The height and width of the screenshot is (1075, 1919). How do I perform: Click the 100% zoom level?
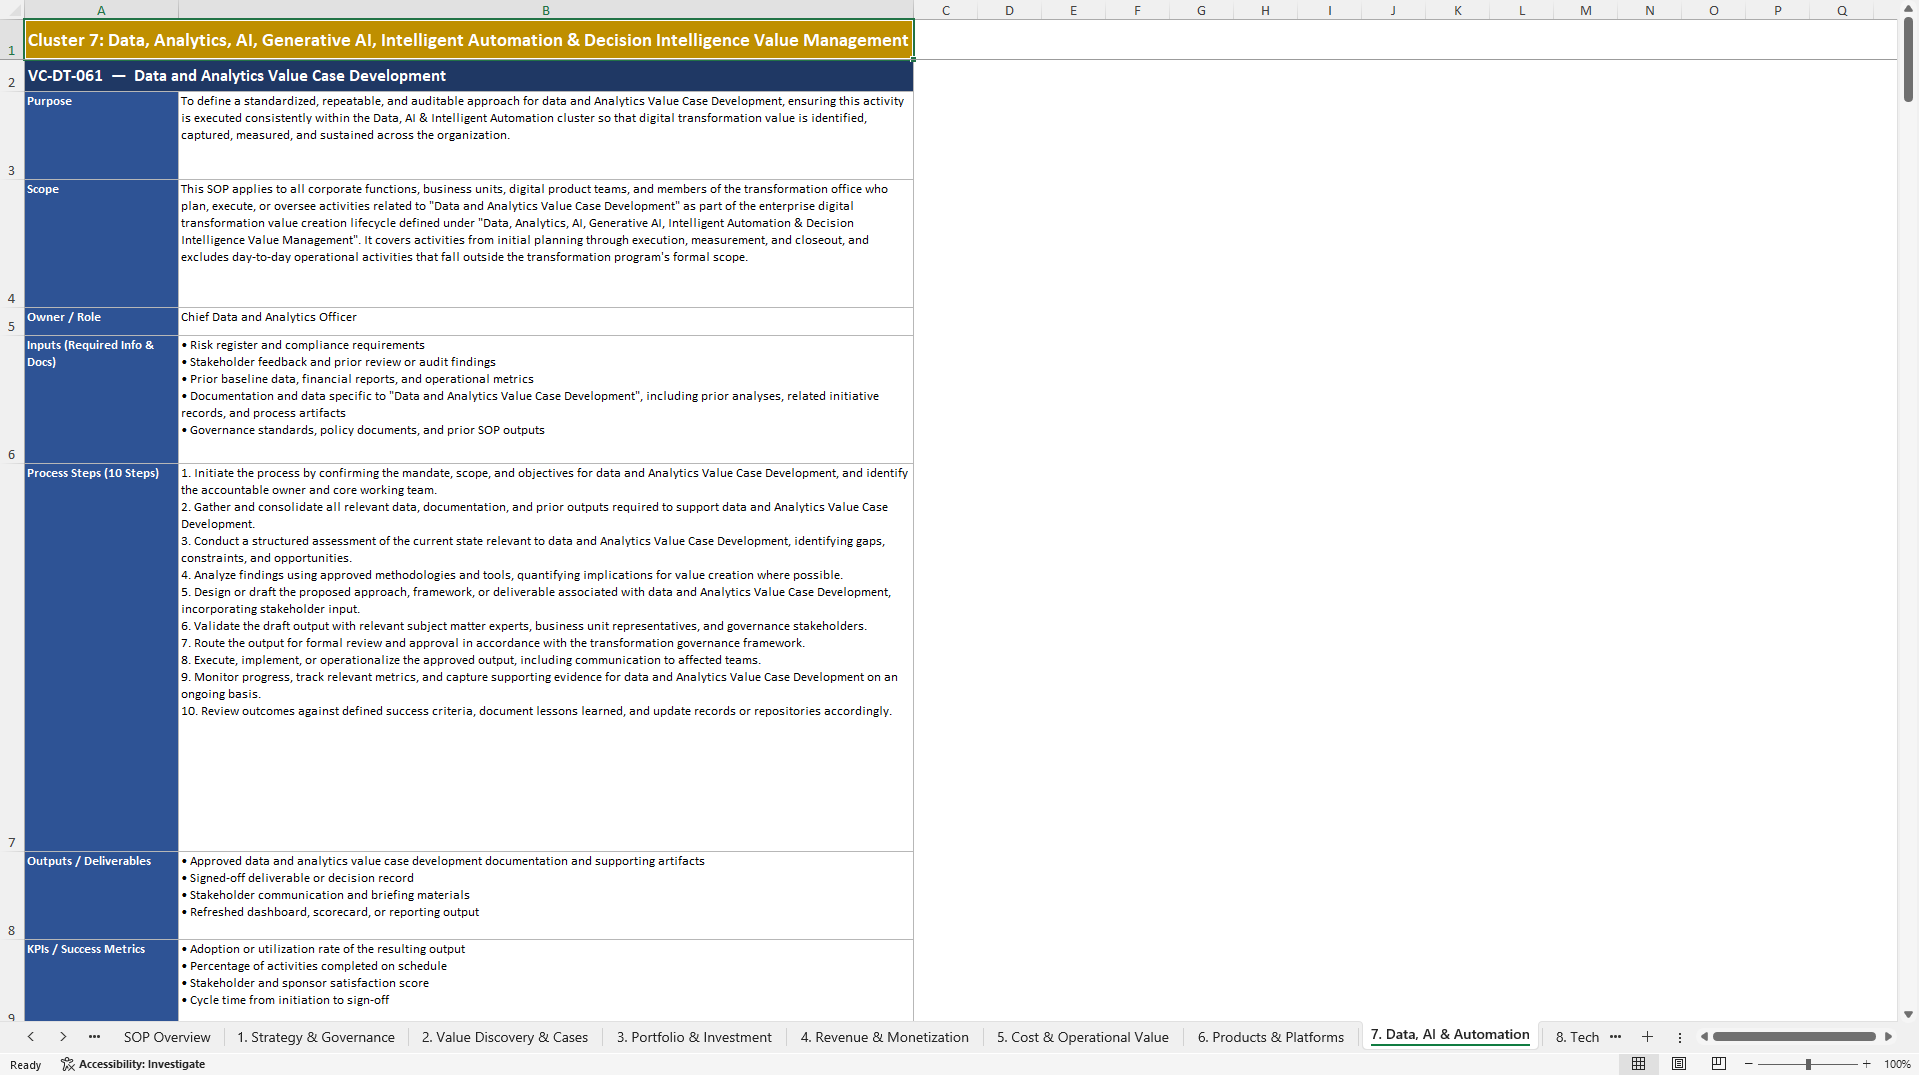tap(1897, 1064)
